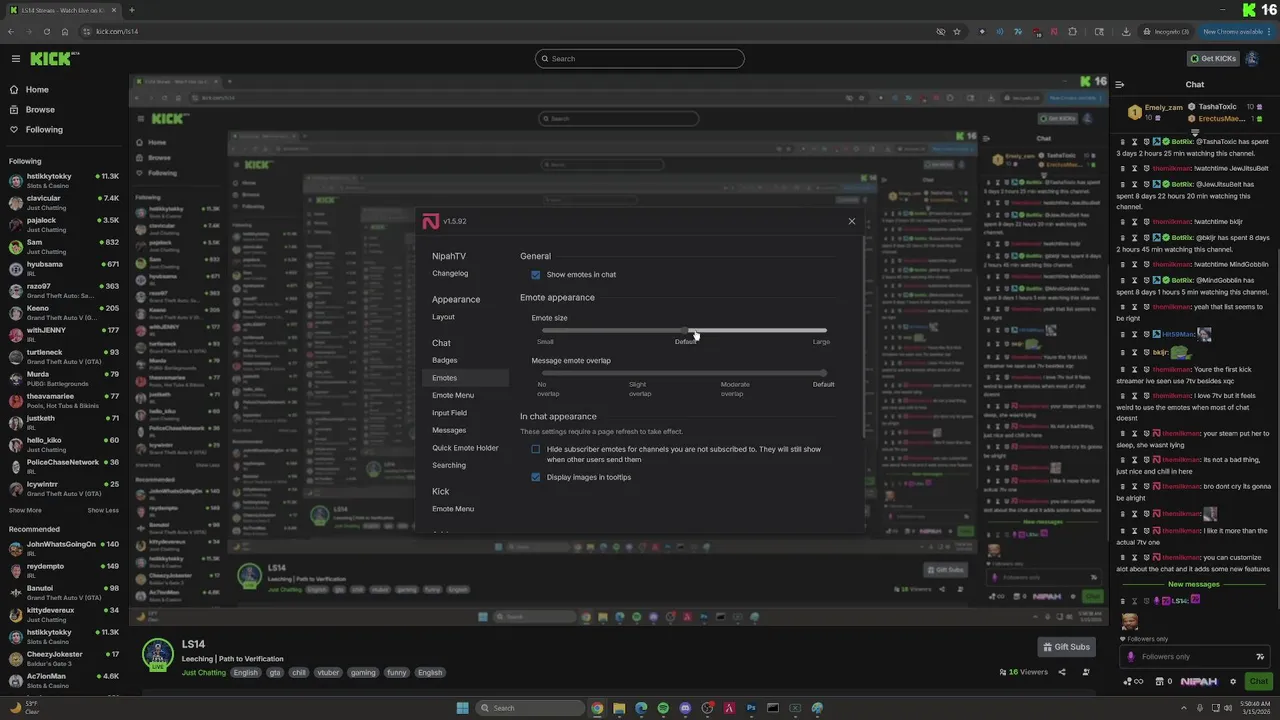Open Searching settings category

pyautogui.click(x=449, y=465)
